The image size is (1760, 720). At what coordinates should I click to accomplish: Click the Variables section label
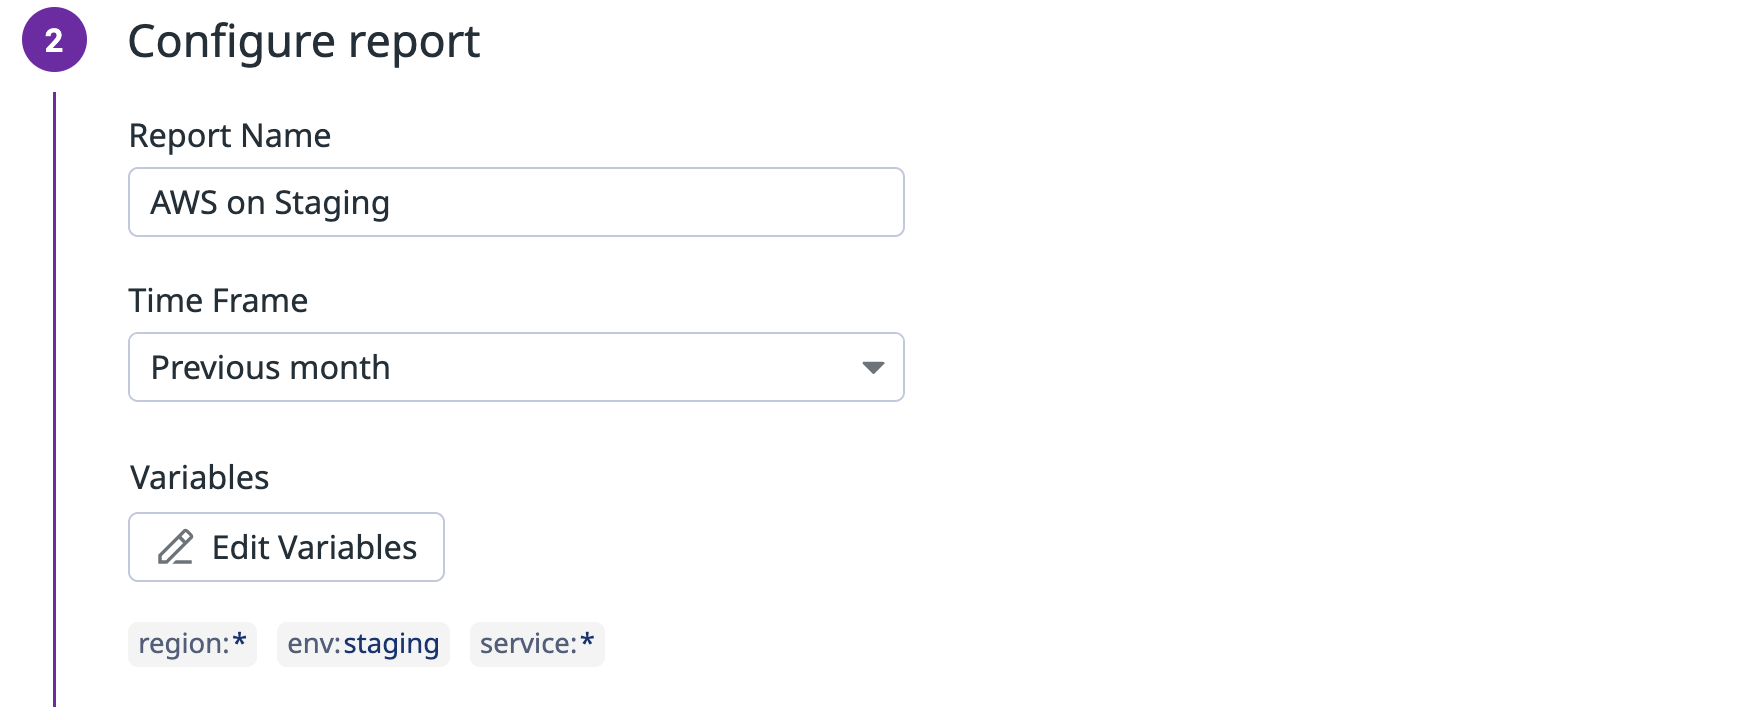(x=200, y=478)
